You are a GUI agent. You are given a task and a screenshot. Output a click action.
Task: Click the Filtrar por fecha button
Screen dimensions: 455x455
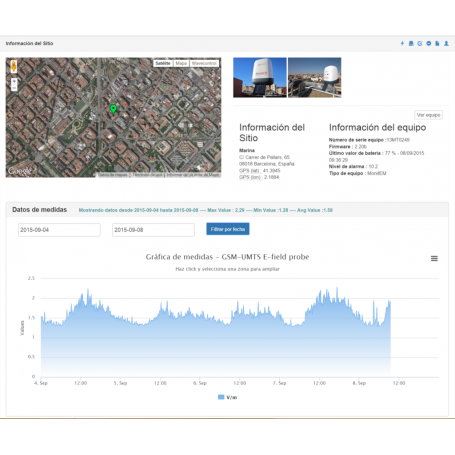click(x=228, y=229)
